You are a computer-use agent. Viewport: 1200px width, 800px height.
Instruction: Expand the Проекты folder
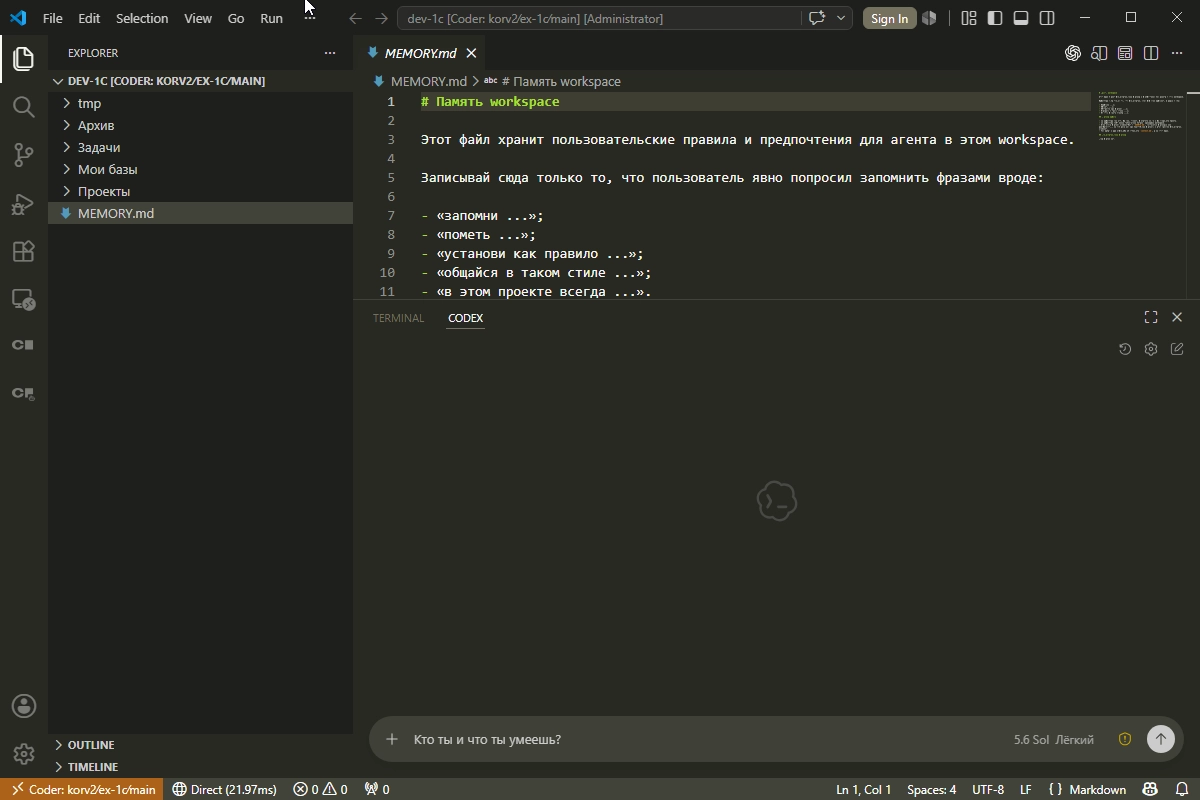coord(200,191)
